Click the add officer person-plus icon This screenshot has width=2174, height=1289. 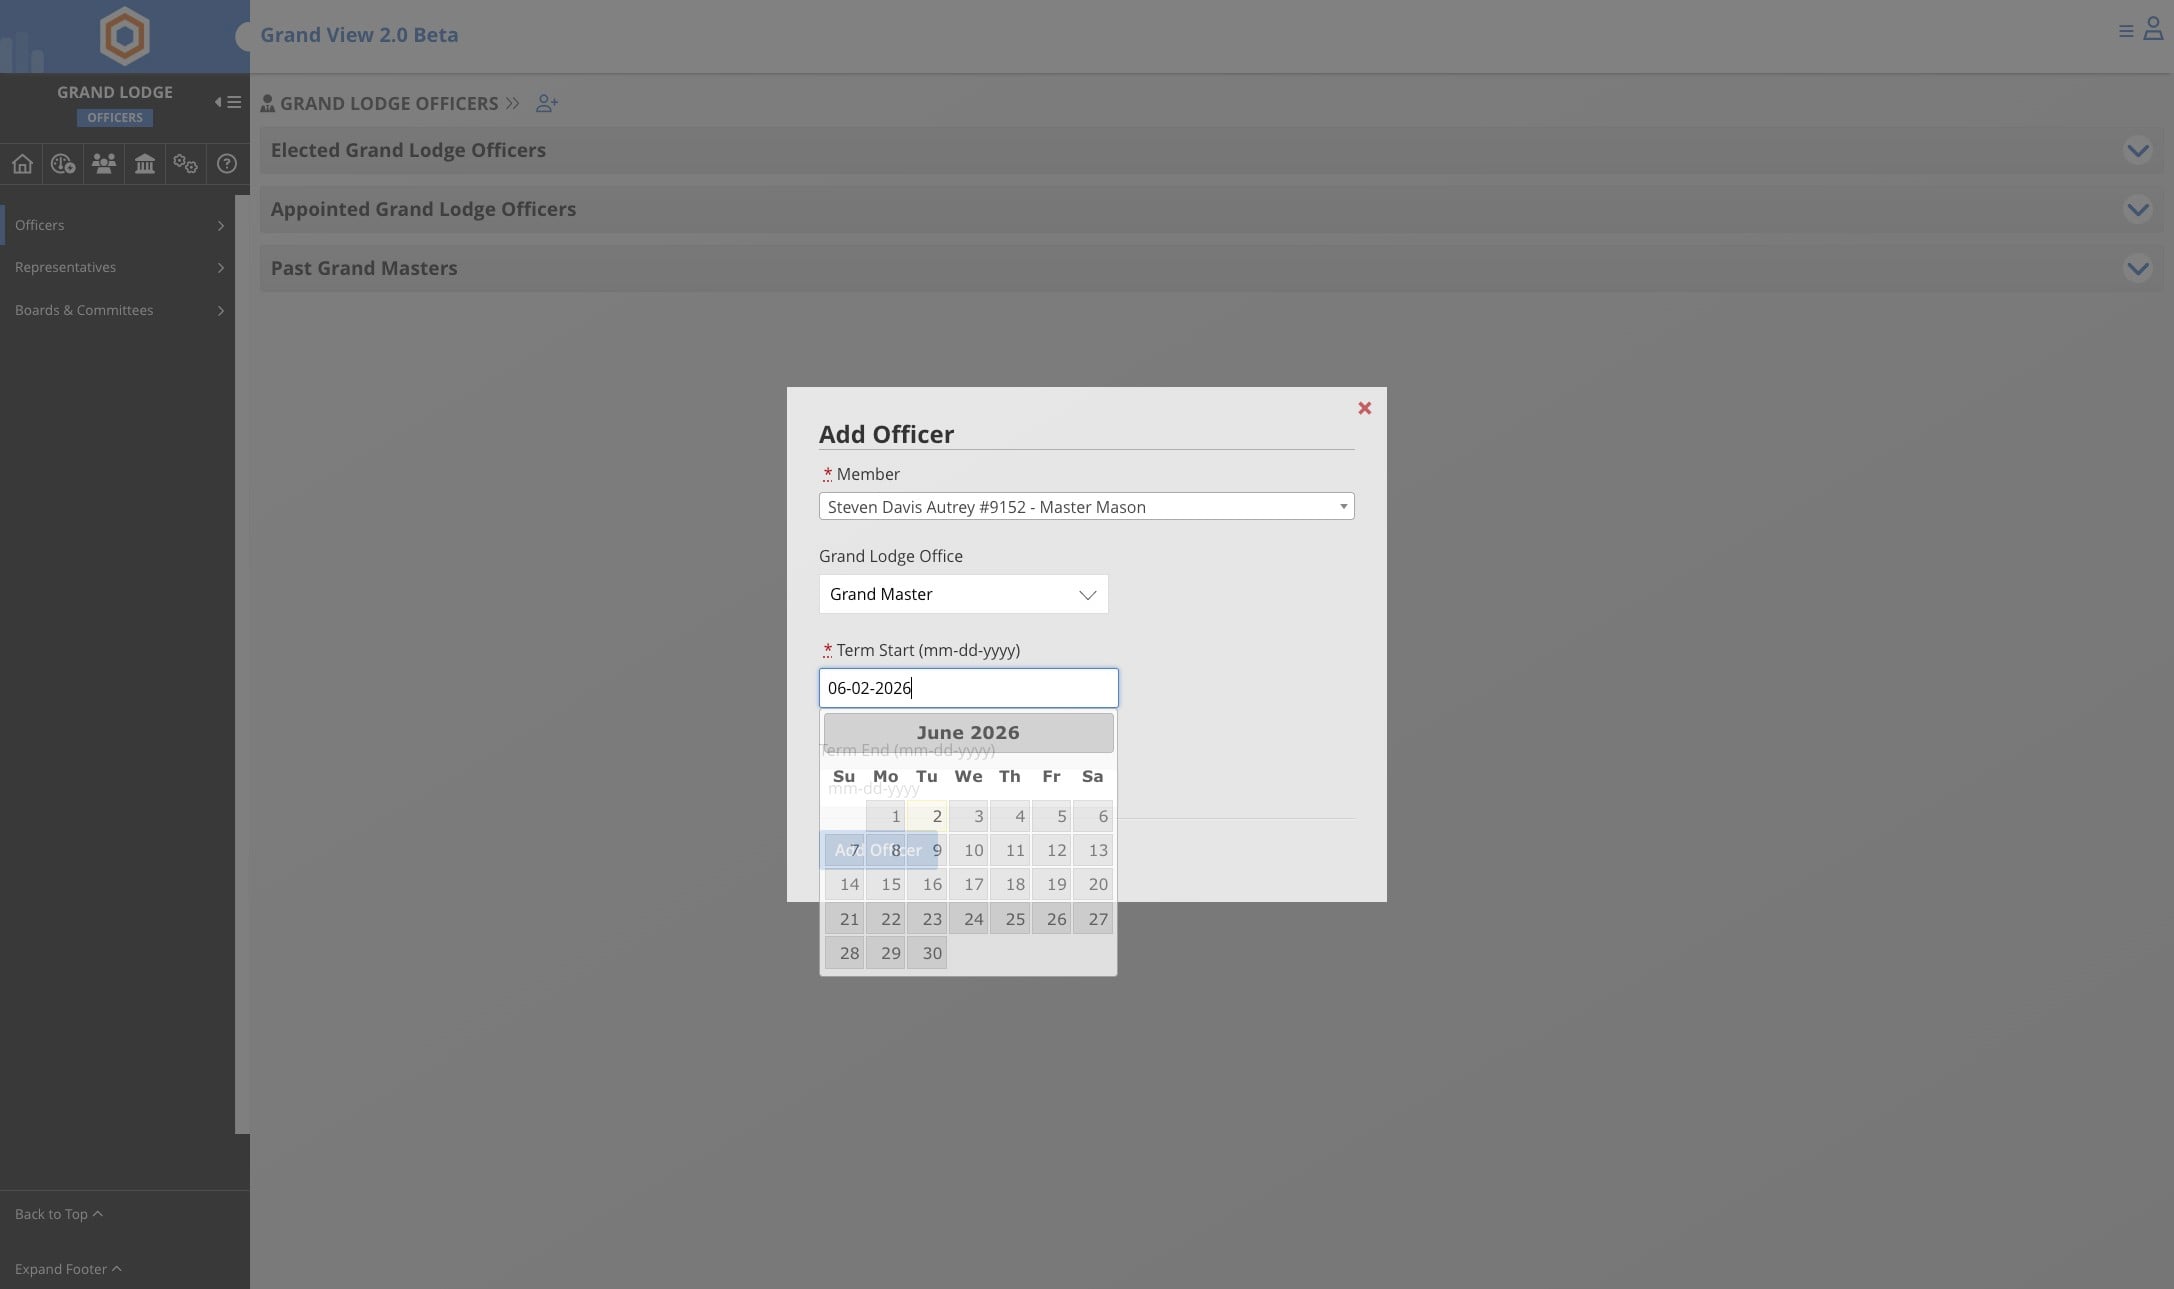coord(547,103)
